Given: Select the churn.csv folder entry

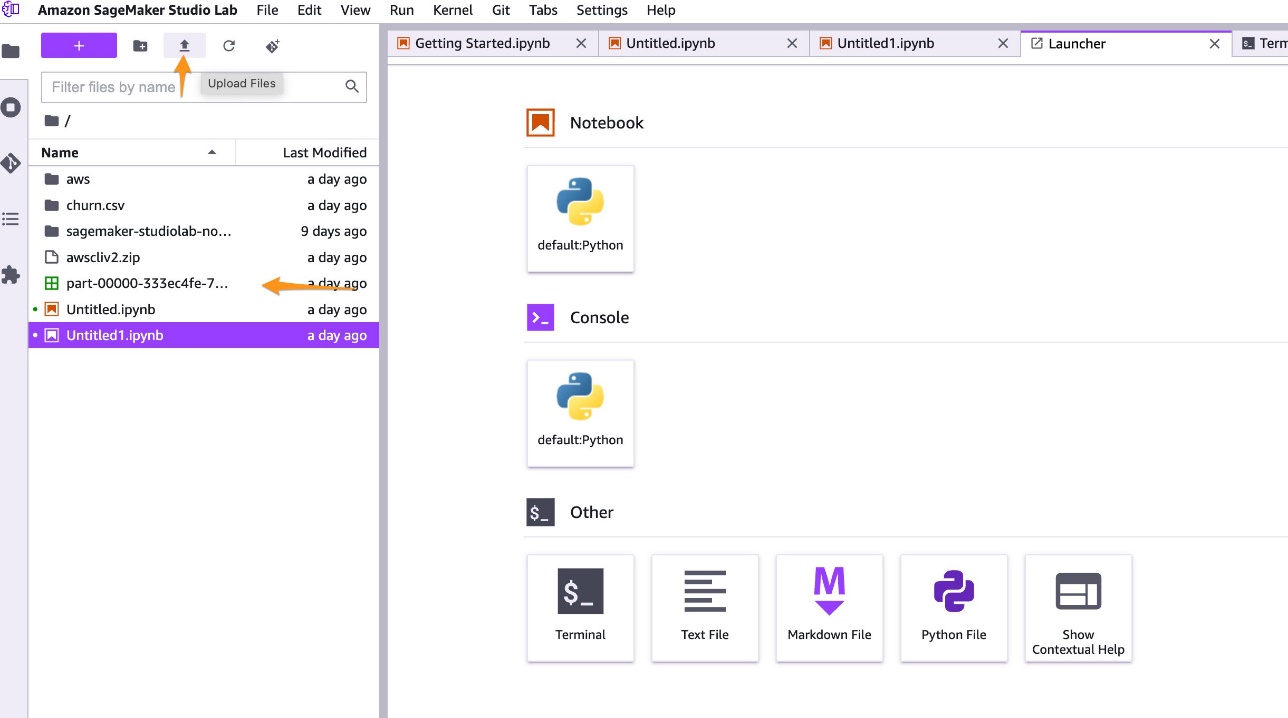Looking at the screenshot, I should coord(204,205).
